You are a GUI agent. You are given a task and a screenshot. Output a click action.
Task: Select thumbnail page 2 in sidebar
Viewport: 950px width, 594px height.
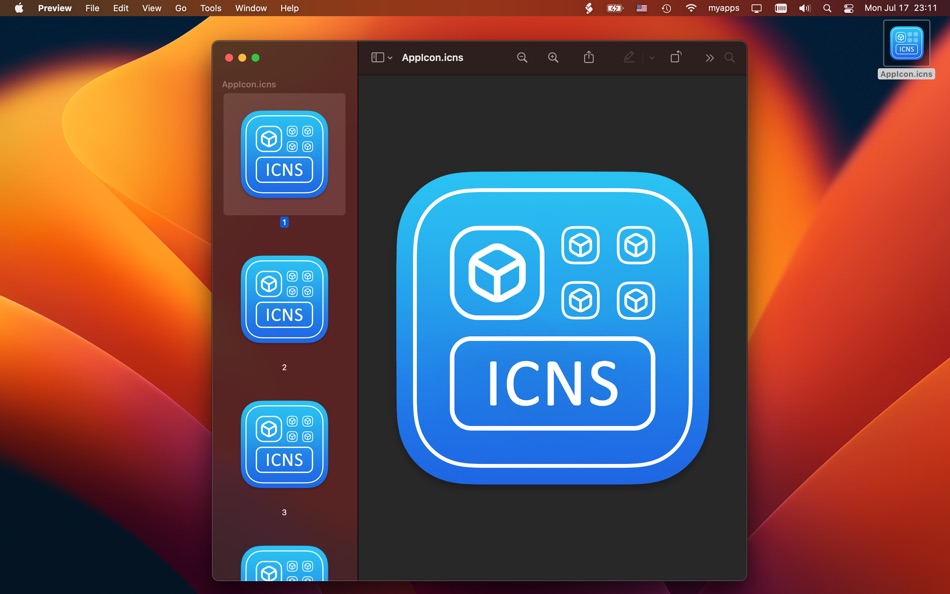284,299
